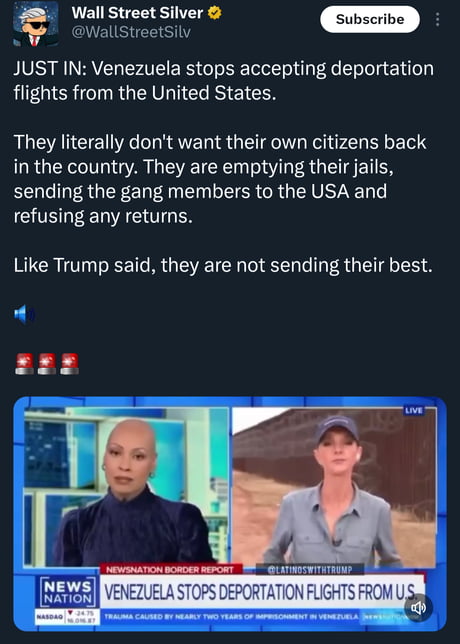Click the tweet text about Venezuela
The height and width of the screenshot is (644, 460).
223,167
